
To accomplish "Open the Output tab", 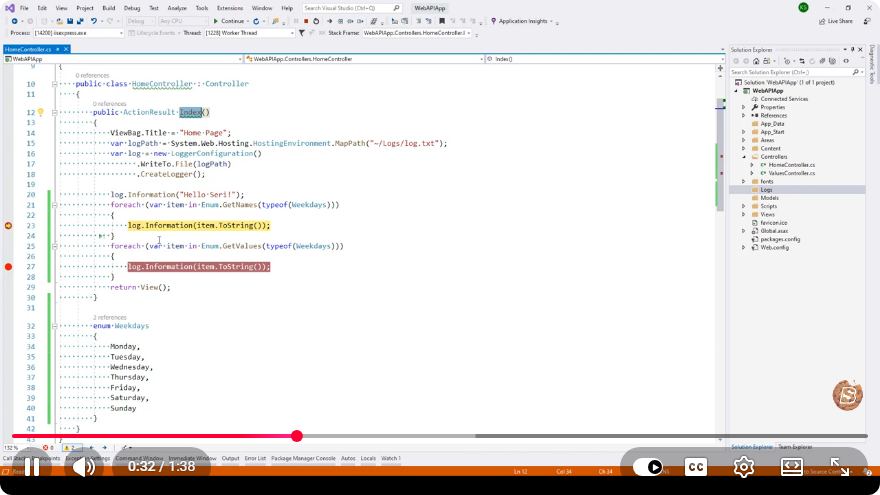I will [230, 458].
